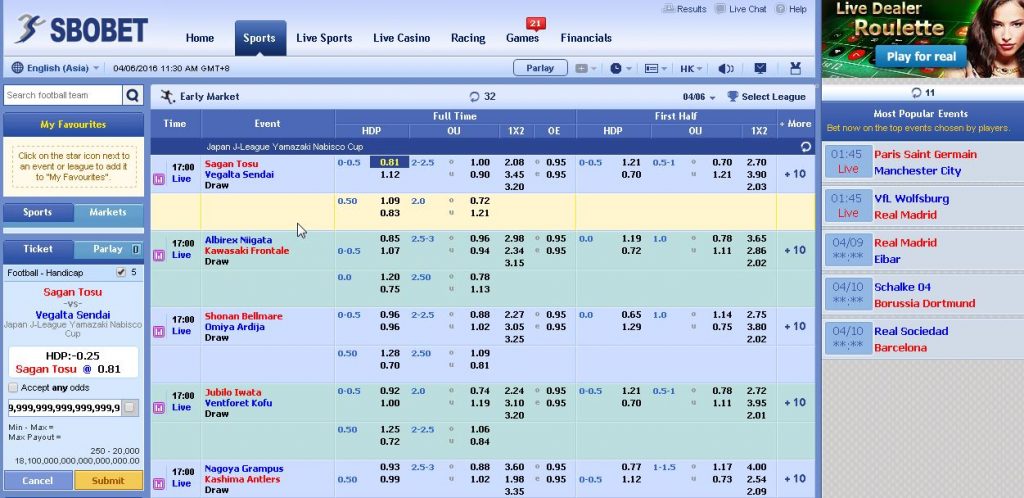The height and width of the screenshot is (498, 1024).
Task: Click the Early Market football player icon
Action: [168, 97]
